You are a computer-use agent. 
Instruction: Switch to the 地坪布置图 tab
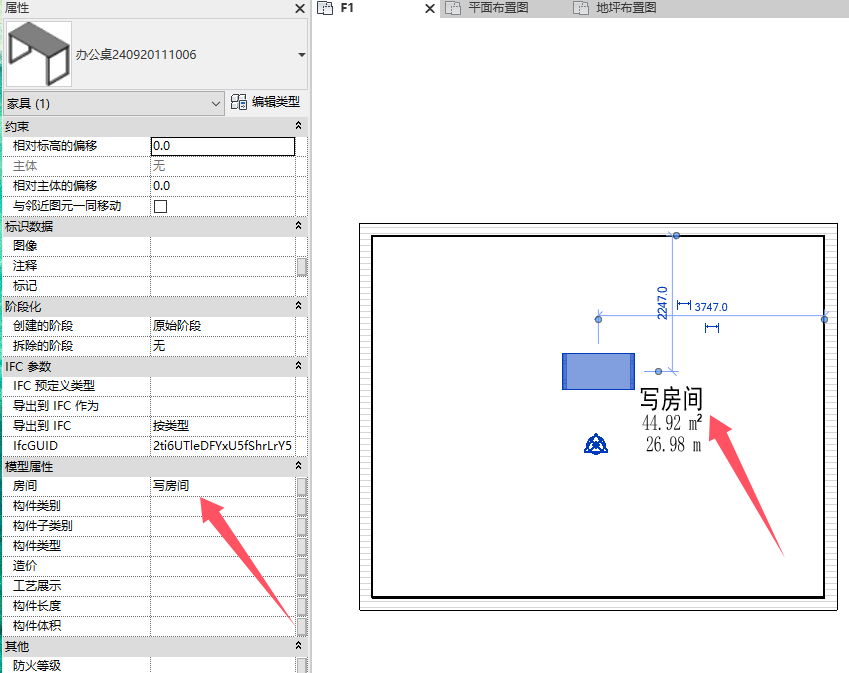(x=625, y=8)
